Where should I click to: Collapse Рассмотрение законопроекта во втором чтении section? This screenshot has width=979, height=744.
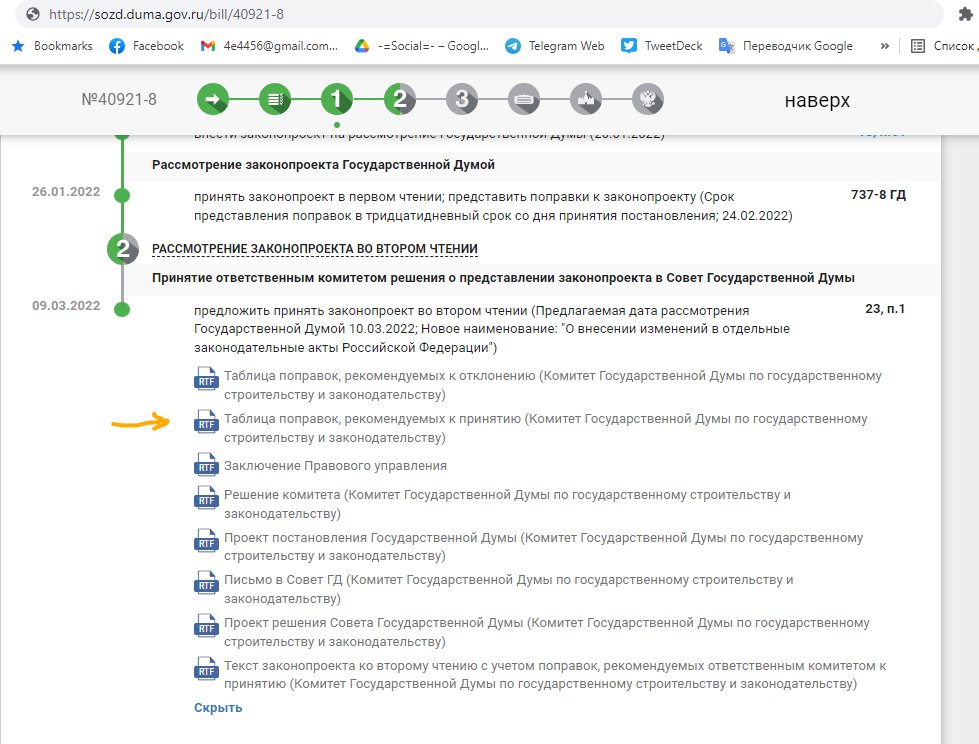[x=315, y=248]
